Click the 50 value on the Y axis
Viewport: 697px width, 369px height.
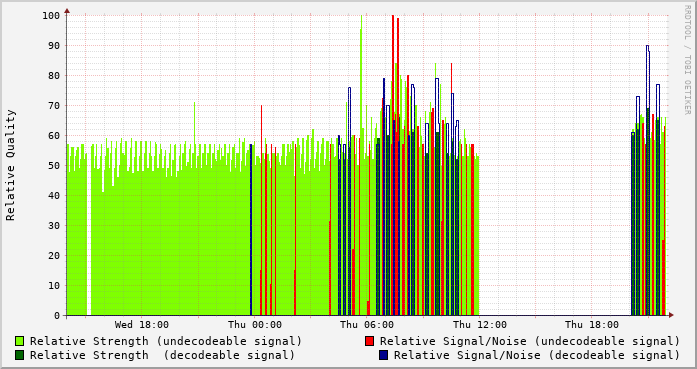coord(54,166)
